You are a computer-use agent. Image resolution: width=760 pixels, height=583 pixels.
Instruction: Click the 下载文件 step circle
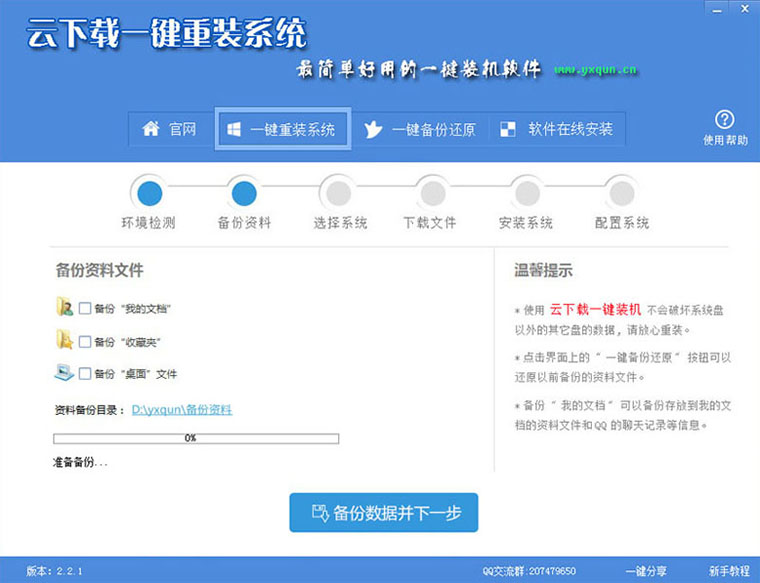[432, 191]
